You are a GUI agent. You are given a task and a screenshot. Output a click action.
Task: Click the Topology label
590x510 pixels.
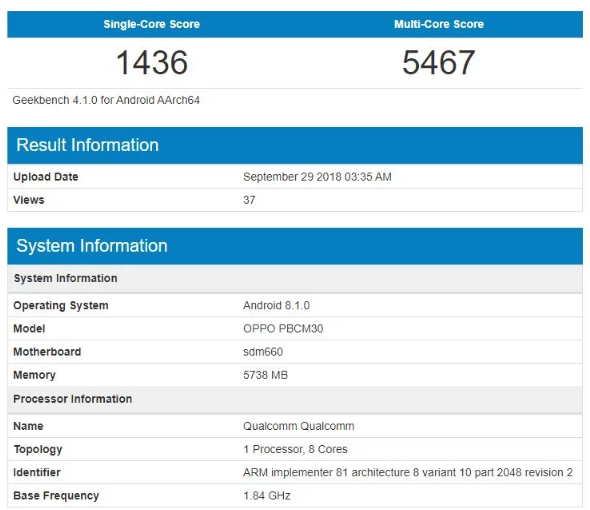point(38,449)
